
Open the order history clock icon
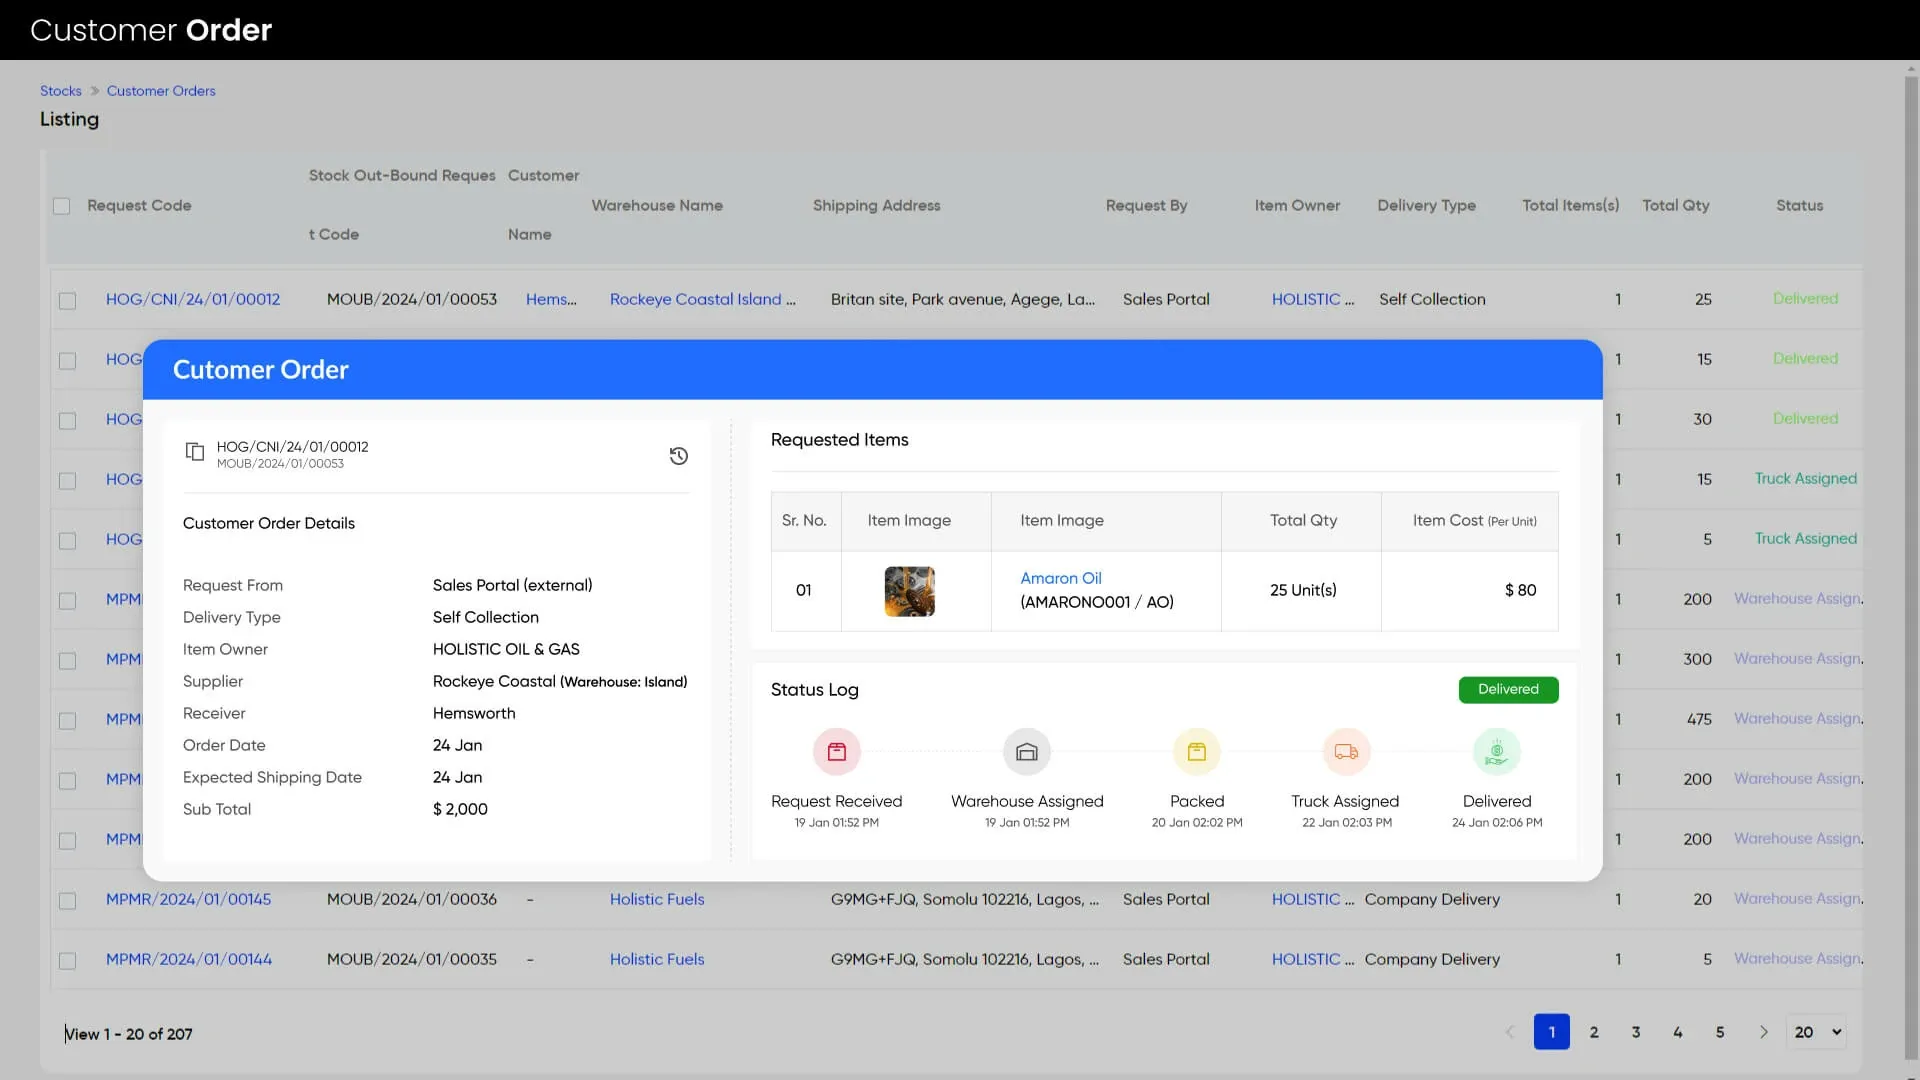click(x=678, y=456)
